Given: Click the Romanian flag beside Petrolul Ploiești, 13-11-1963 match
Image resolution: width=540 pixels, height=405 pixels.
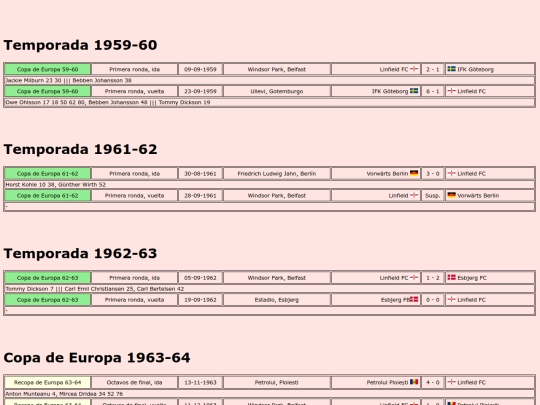Looking at the screenshot, I should (414, 382).
